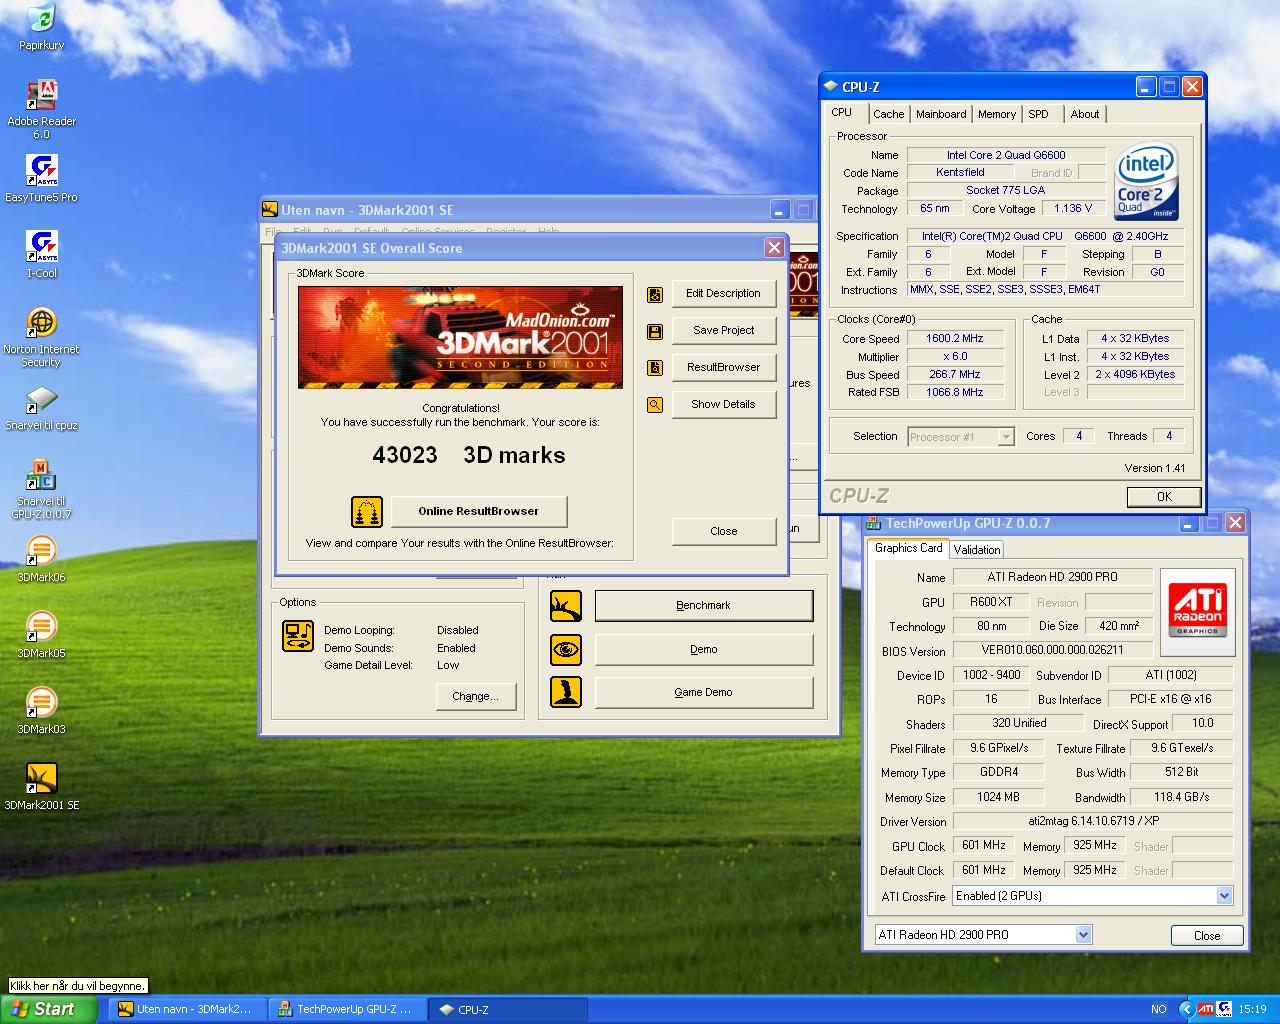Open Snarvei til GPU-Z 0.0.7 shortcut
1280x1024 pixels.
(x=41, y=475)
